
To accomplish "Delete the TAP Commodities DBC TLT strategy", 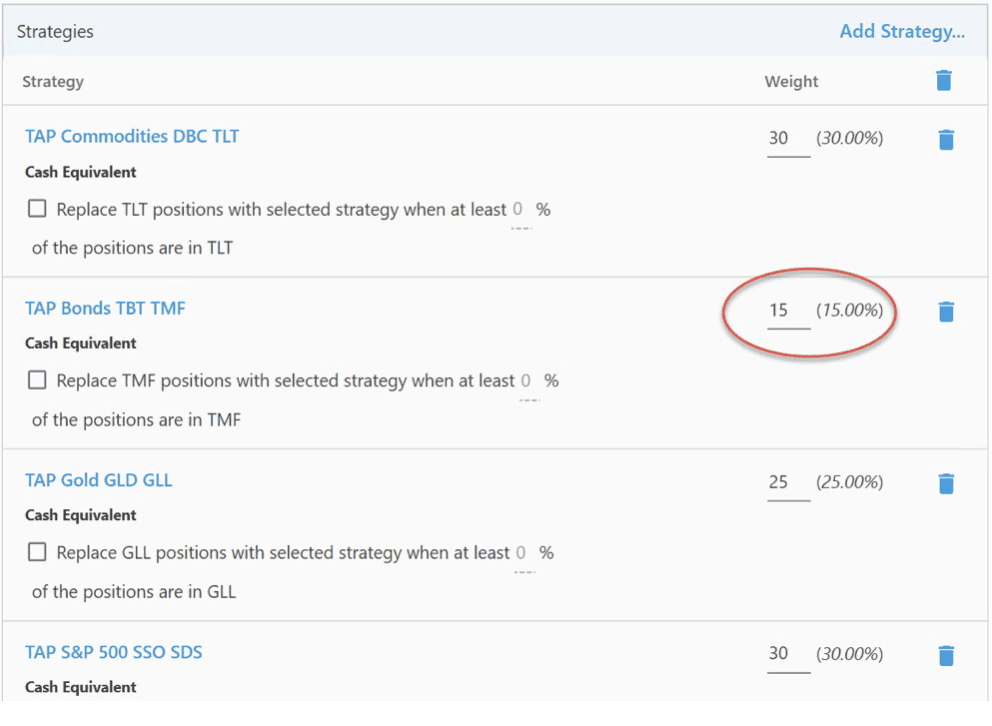I will pyautogui.click(x=946, y=140).
